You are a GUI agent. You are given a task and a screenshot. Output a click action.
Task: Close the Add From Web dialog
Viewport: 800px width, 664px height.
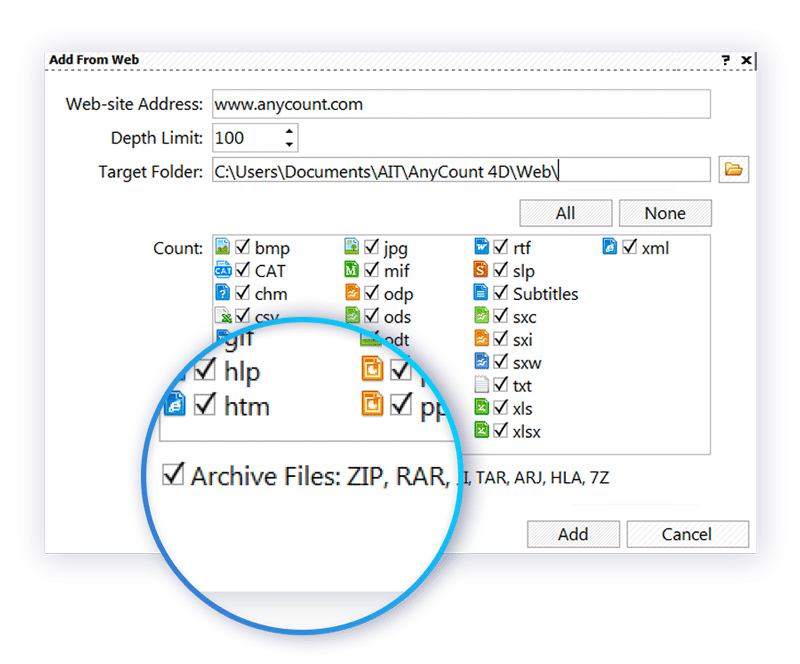[746, 60]
